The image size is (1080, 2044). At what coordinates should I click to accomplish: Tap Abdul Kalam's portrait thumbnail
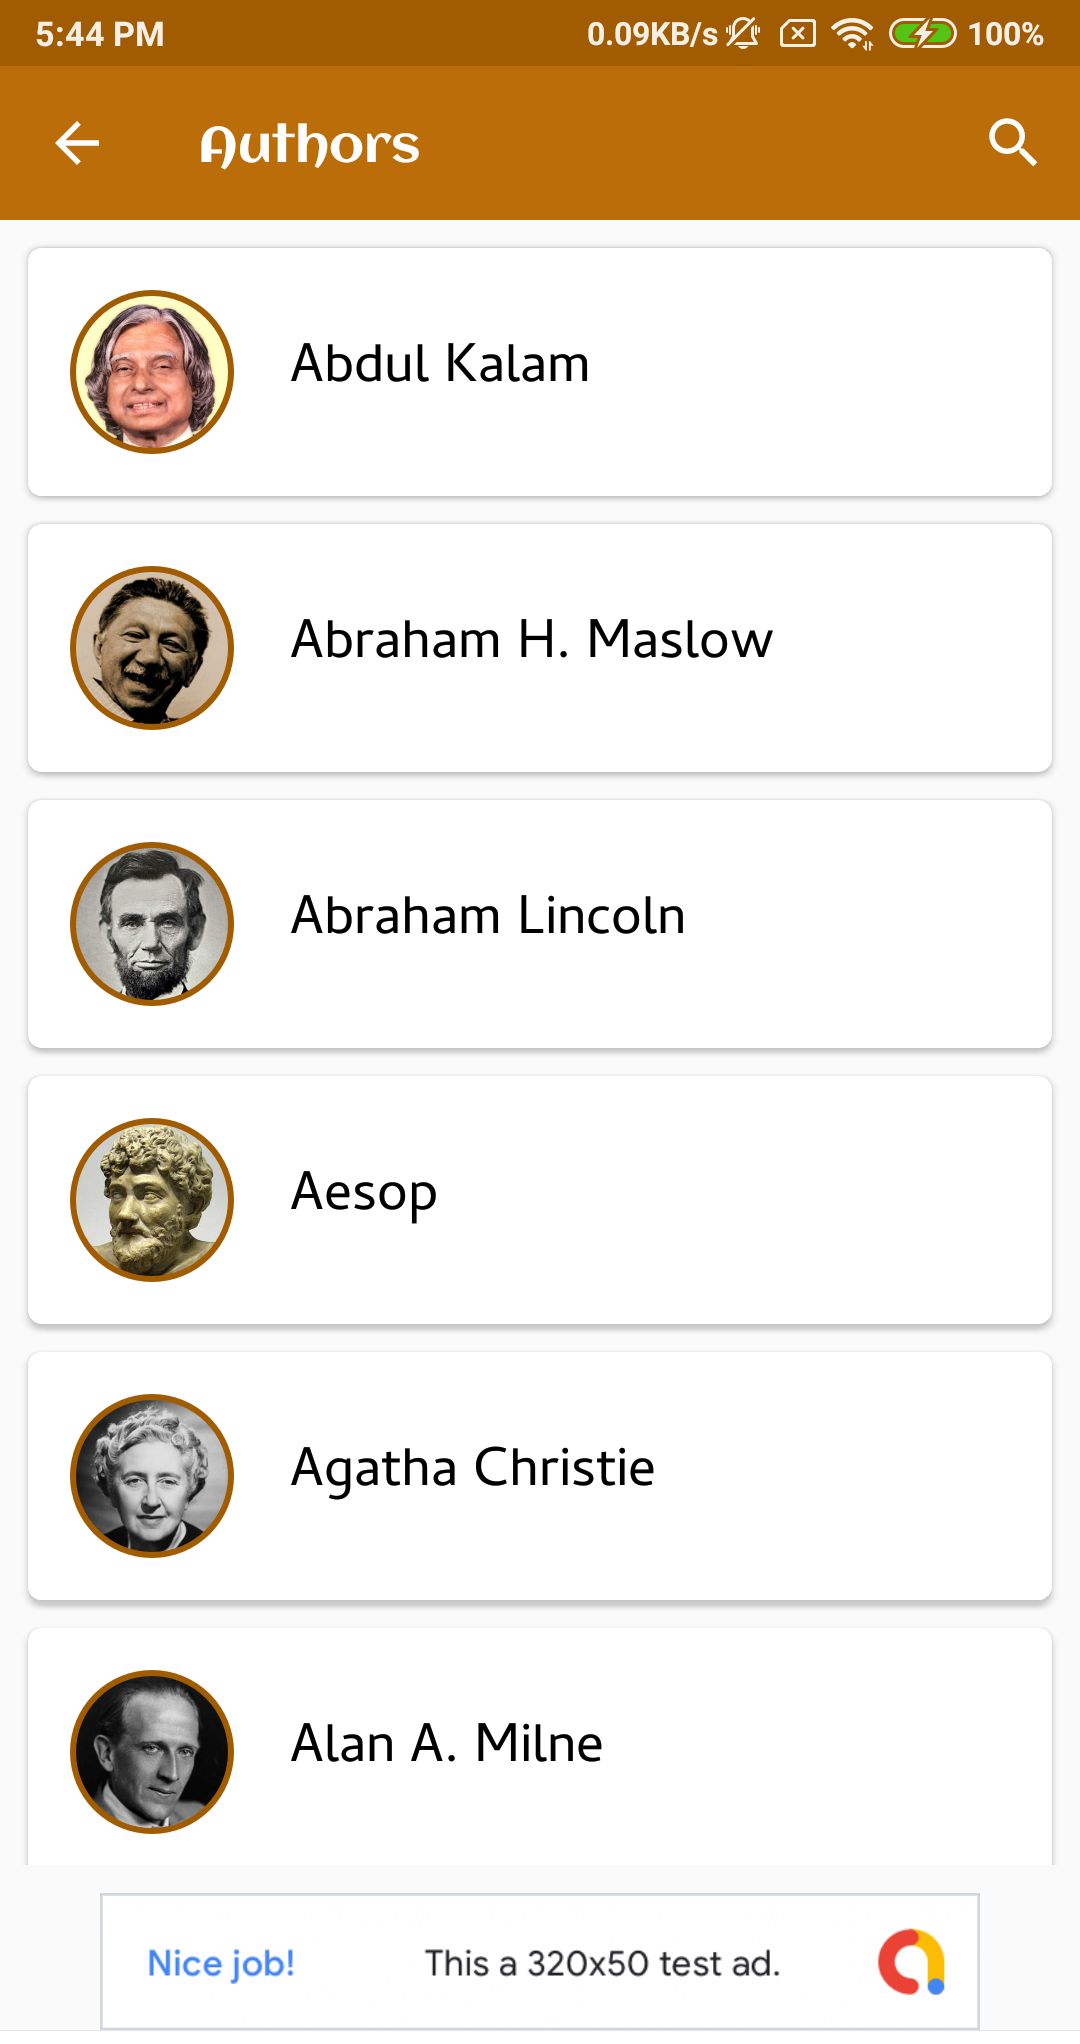click(152, 372)
